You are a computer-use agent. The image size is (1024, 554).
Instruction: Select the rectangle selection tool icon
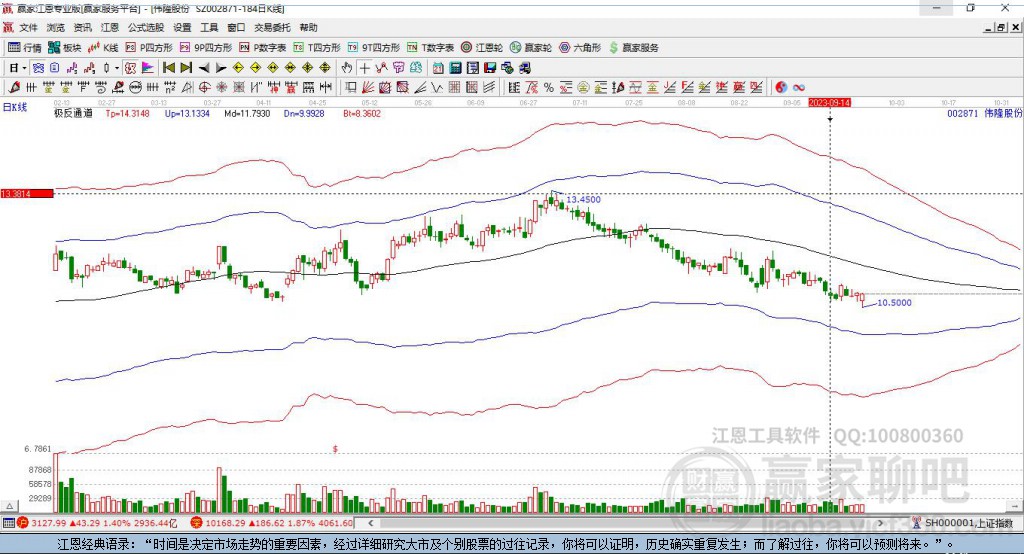pos(351,87)
